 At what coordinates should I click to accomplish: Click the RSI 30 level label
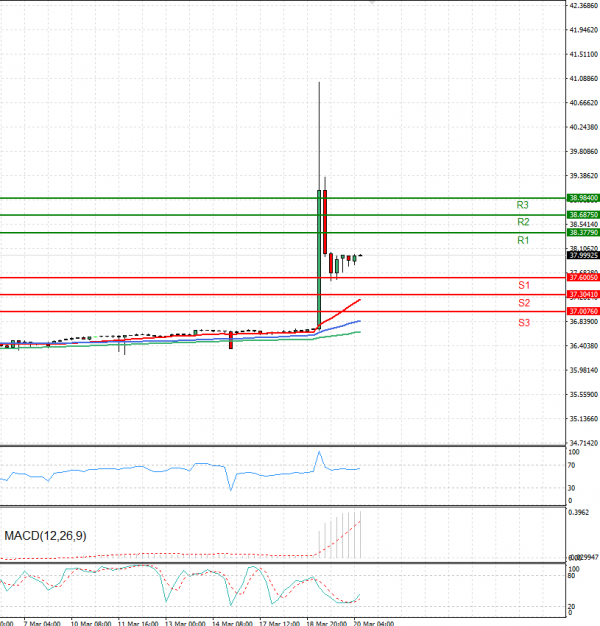[x=571, y=488]
